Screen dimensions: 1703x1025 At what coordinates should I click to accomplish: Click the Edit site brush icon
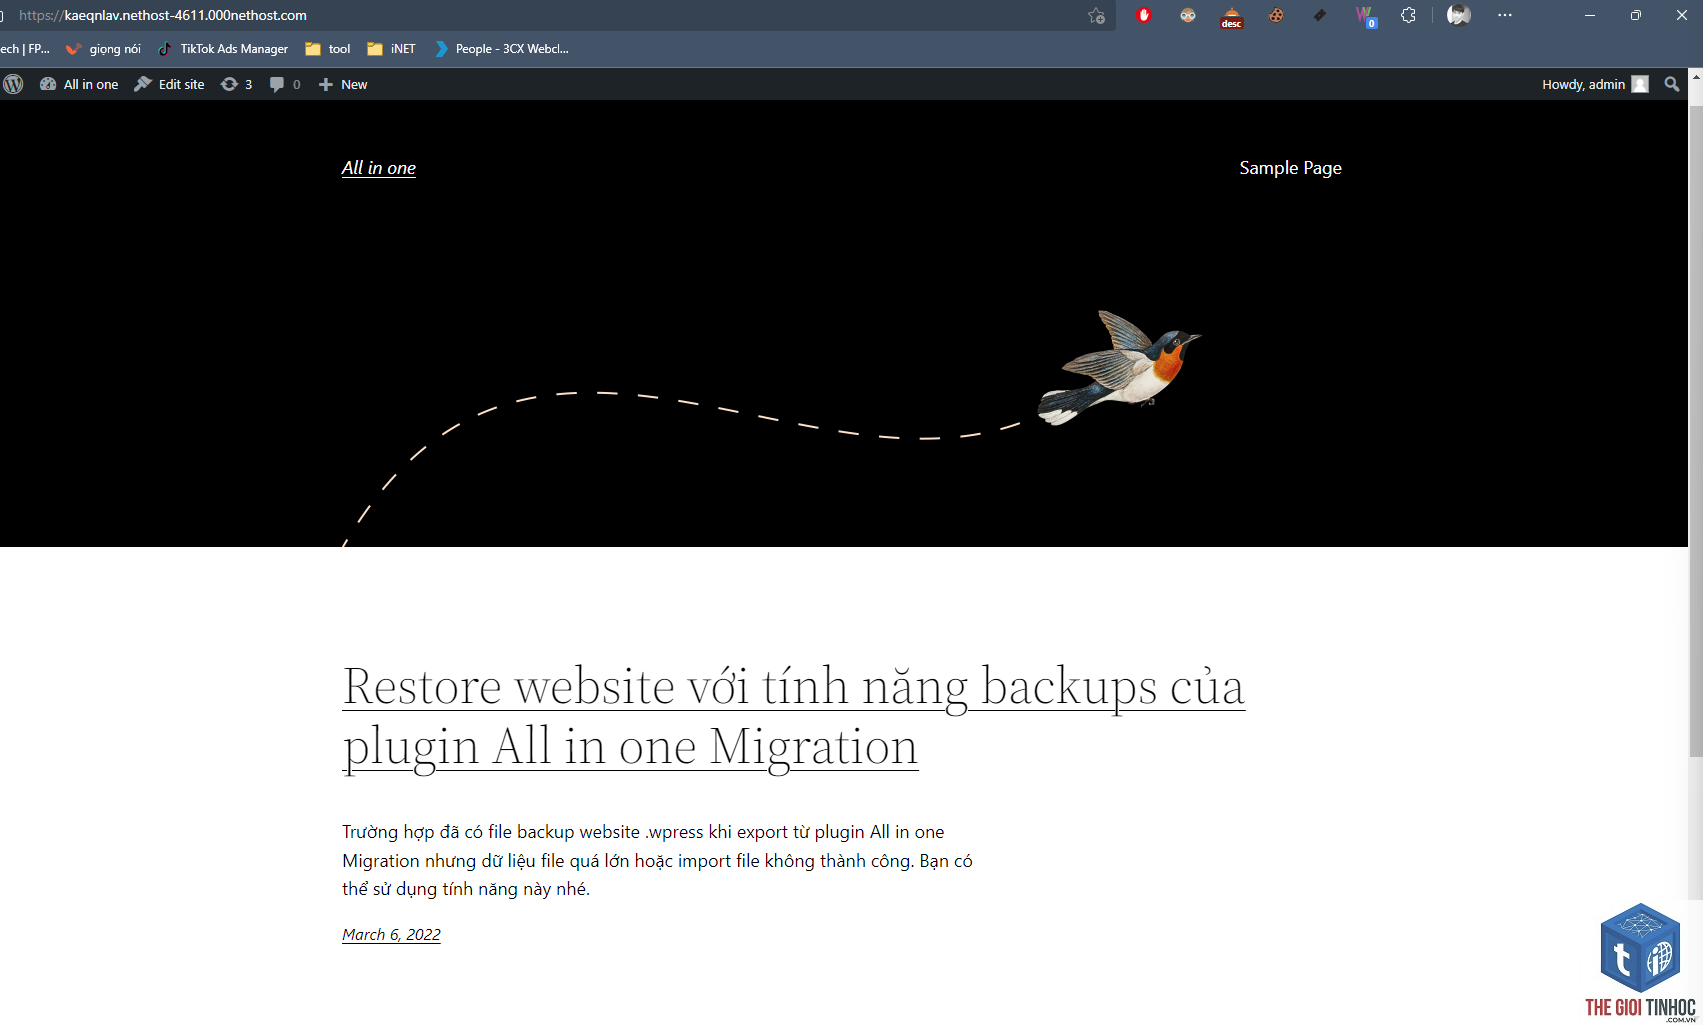143,84
